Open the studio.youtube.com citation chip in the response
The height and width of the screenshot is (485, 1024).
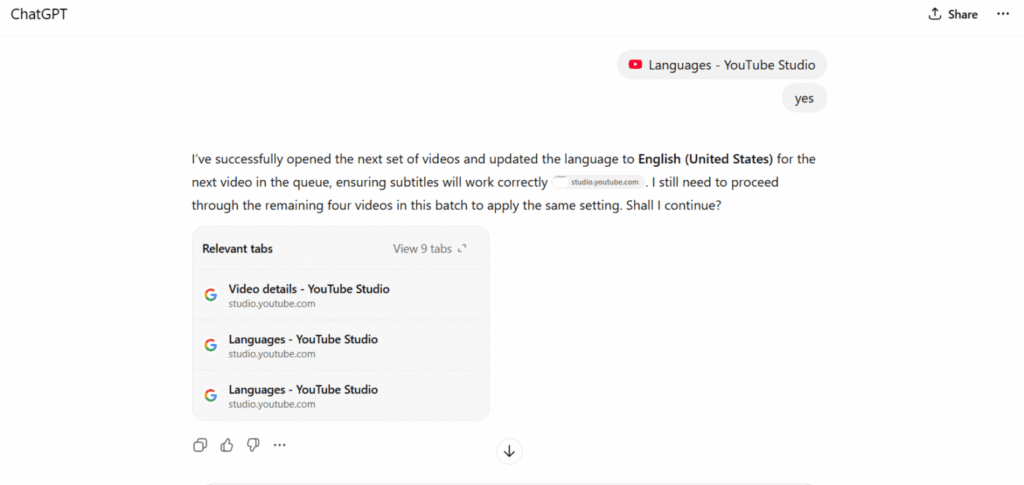(598, 183)
